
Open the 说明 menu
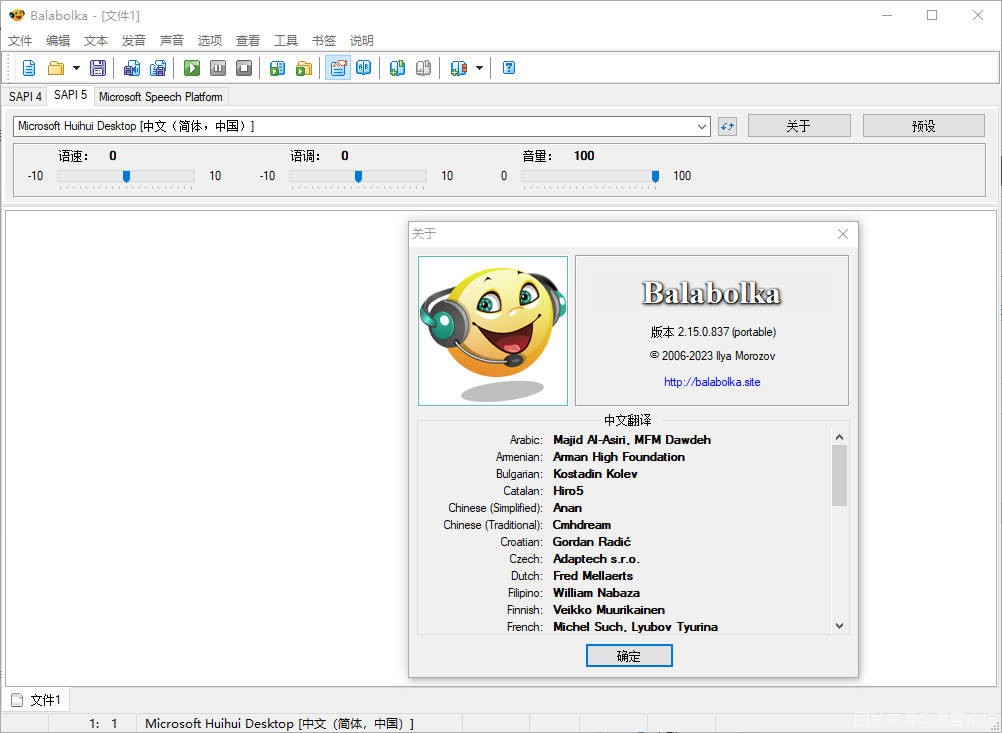coord(362,41)
